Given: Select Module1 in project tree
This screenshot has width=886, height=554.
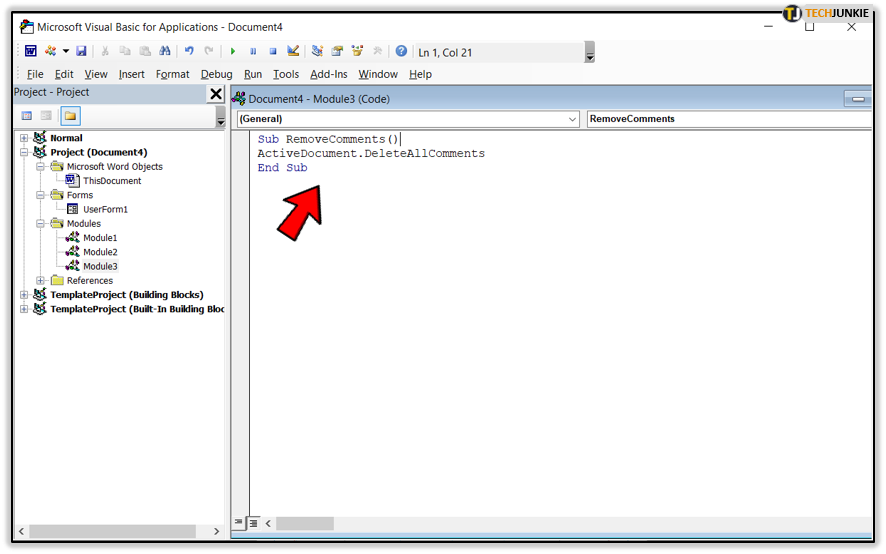Looking at the screenshot, I should (100, 238).
